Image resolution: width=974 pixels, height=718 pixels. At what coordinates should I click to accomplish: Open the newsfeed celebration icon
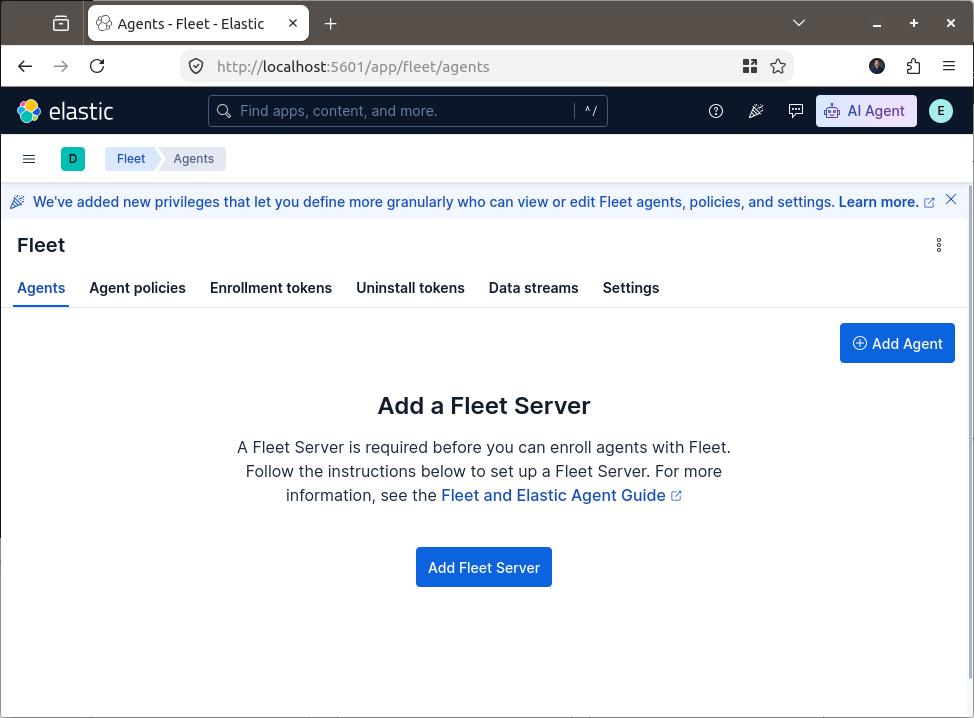(x=756, y=111)
